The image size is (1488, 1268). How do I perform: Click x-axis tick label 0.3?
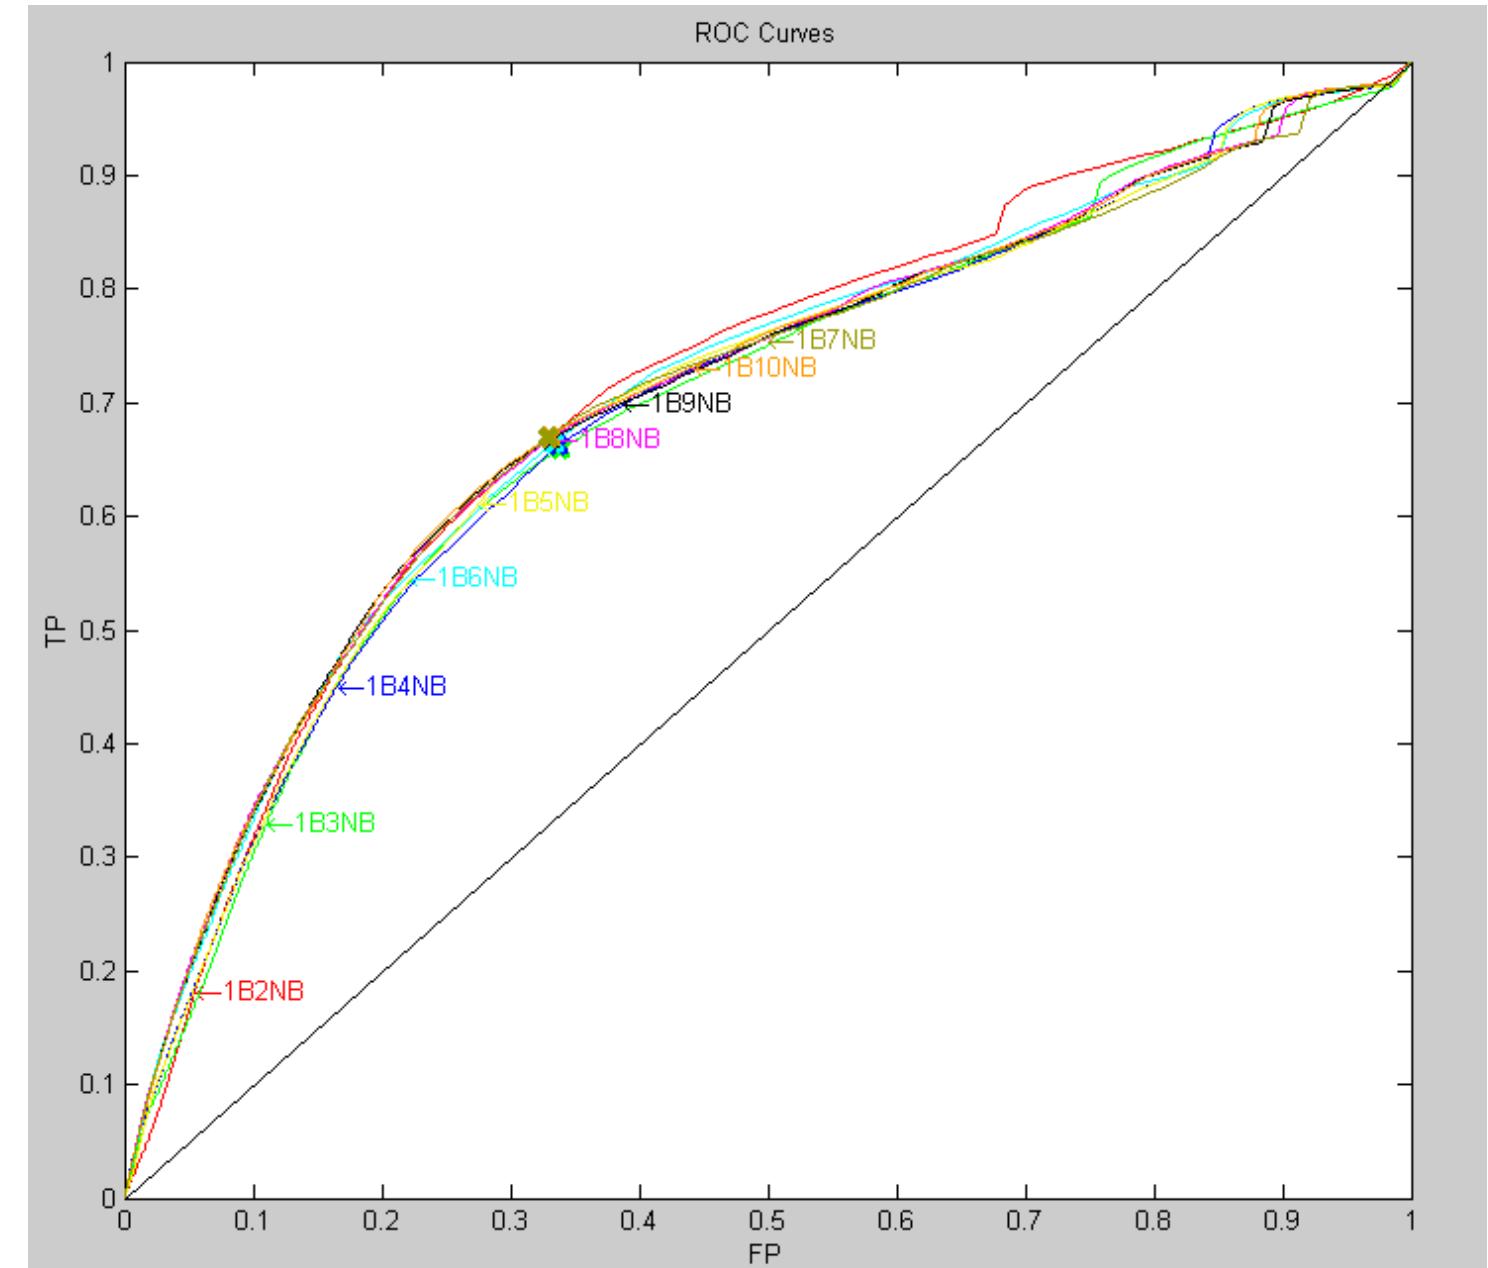point(511,1222)
